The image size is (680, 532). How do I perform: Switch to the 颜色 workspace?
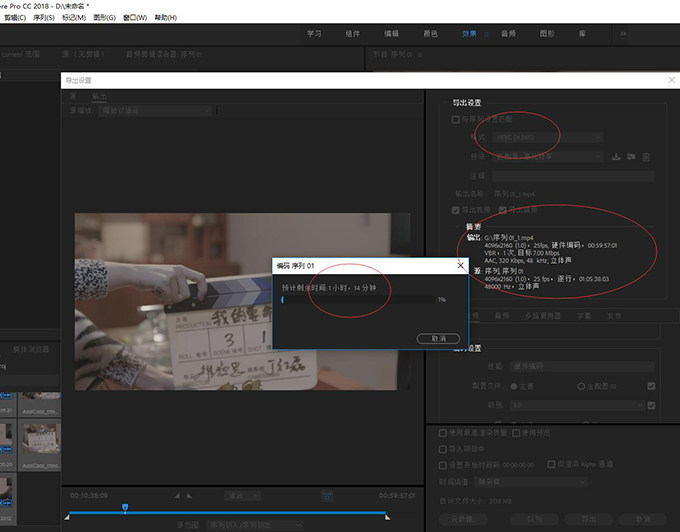430,34
